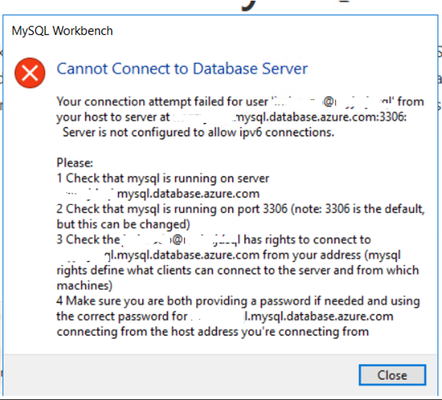Click step 2 about mysql running on port 3306

click(x=240, y=209)
